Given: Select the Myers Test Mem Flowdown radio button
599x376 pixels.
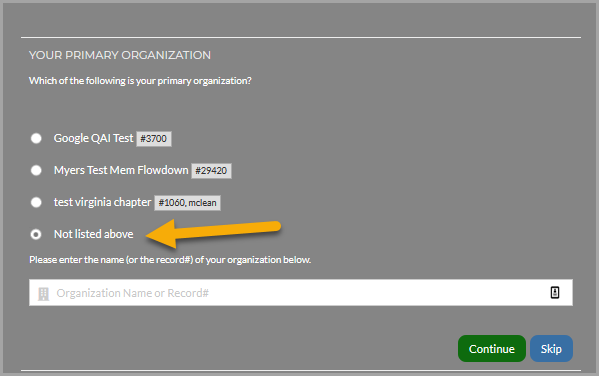Looking at the screenshot, I should [36, 170].
